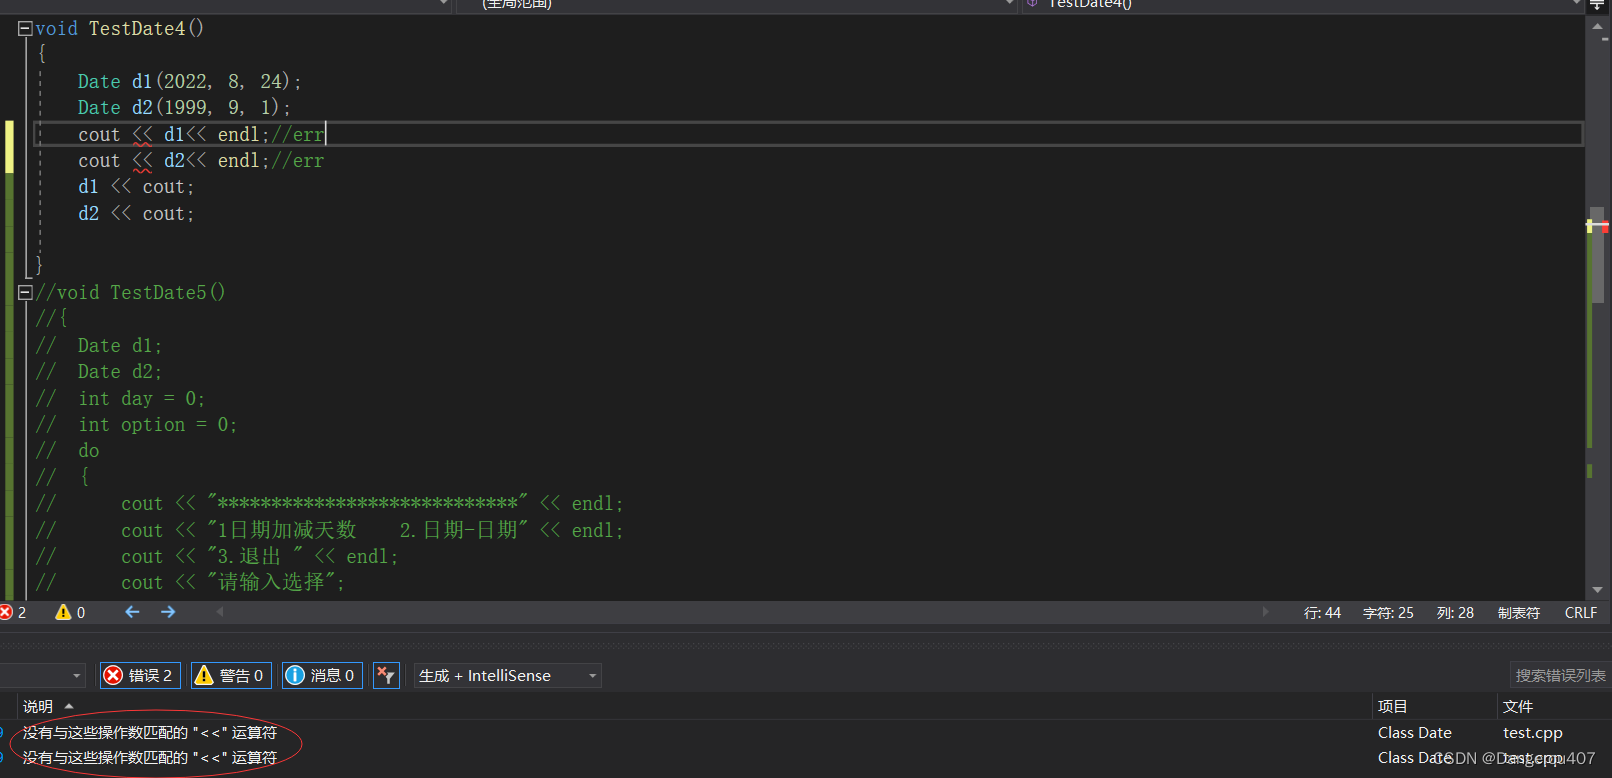Place cursor on 'Date d1(2022, 8, 24);' line
Image resolution: width=1612 pixels, height=778 pixels.
pyautogui.click(x=189, y=82)
